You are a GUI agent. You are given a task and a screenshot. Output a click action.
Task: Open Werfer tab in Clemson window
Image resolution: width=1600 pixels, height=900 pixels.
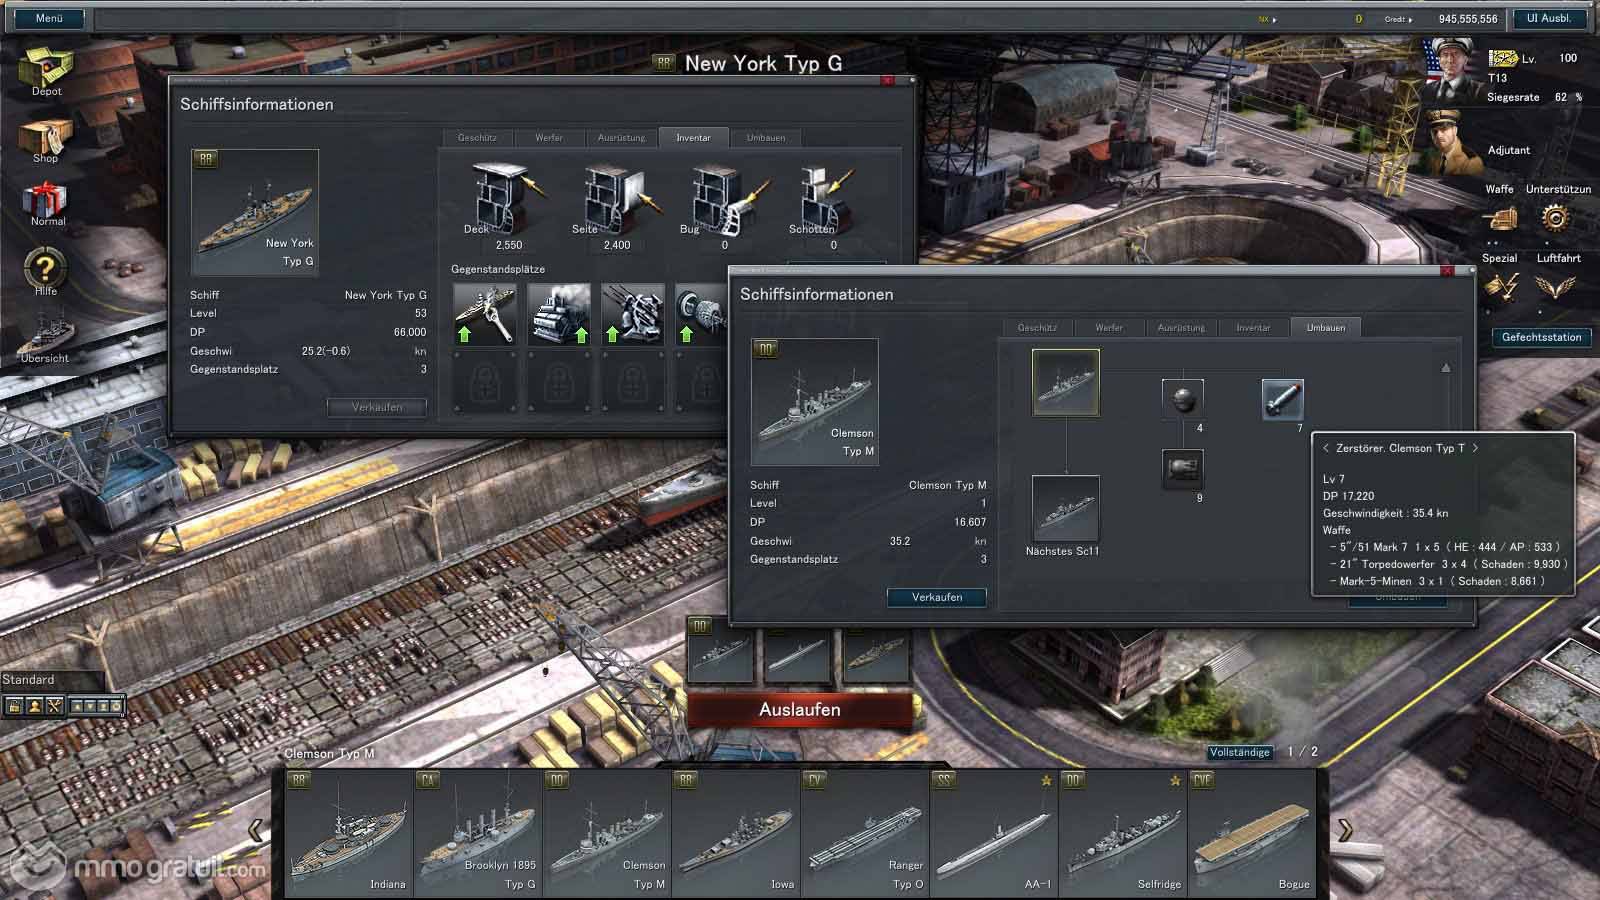(x=1109, y=328)
